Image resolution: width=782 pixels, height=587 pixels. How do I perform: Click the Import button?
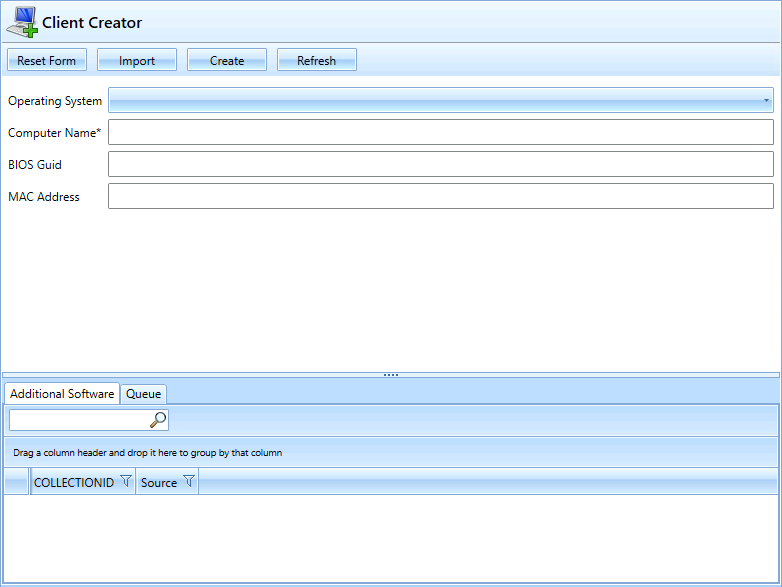137,61
